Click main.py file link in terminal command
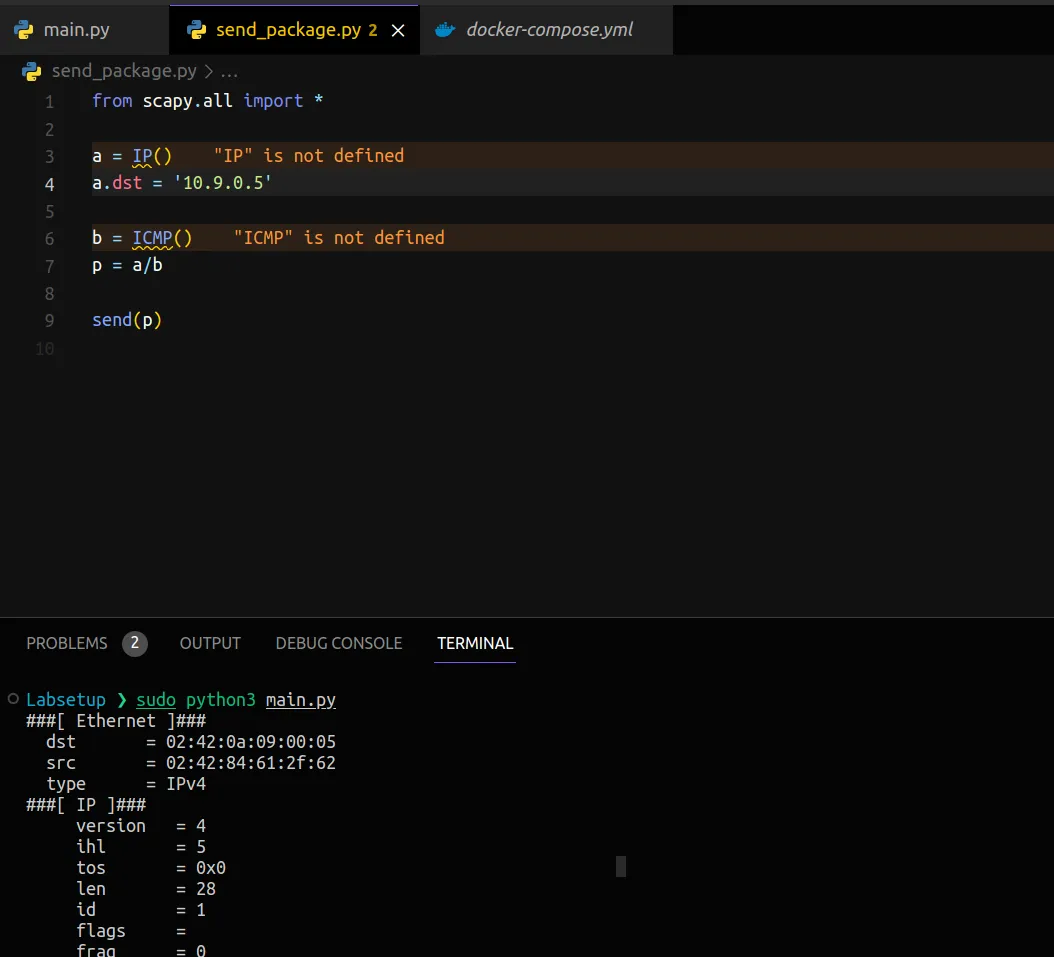The image size is (1054, 957). 300,700
